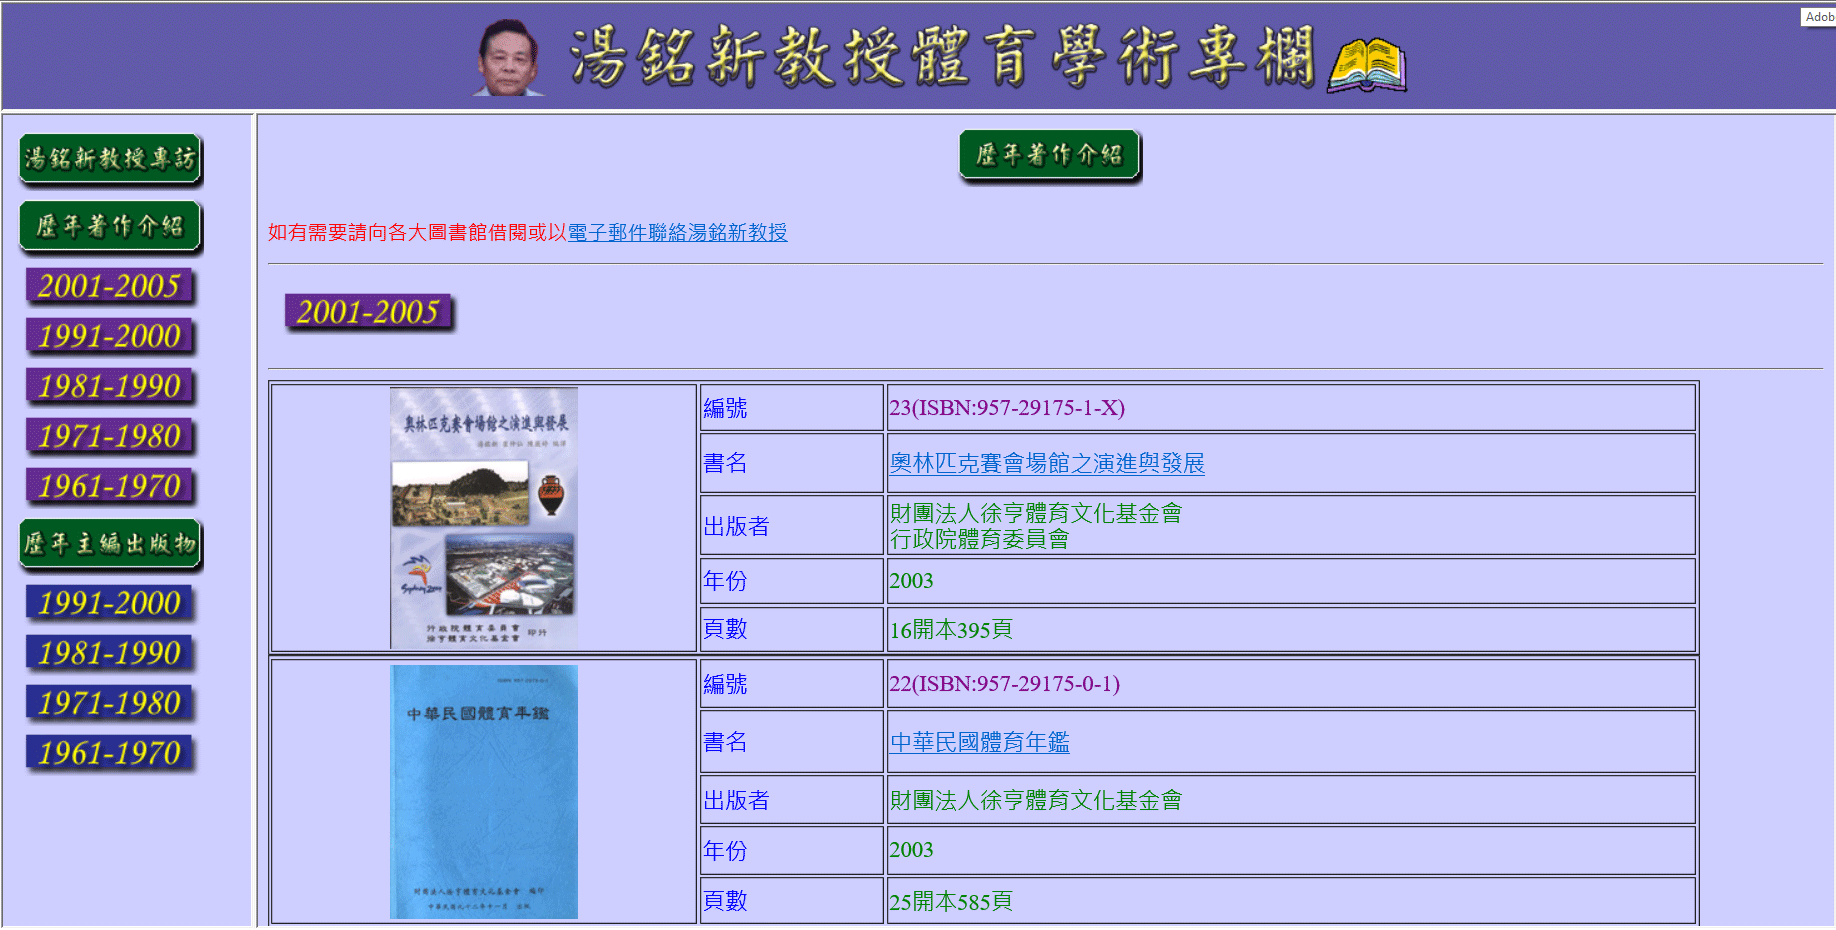The width and height of the screenshot is (1836, 930).
Task: Choose purple 1961-1970 works section
Action: [x=110, y=487]
